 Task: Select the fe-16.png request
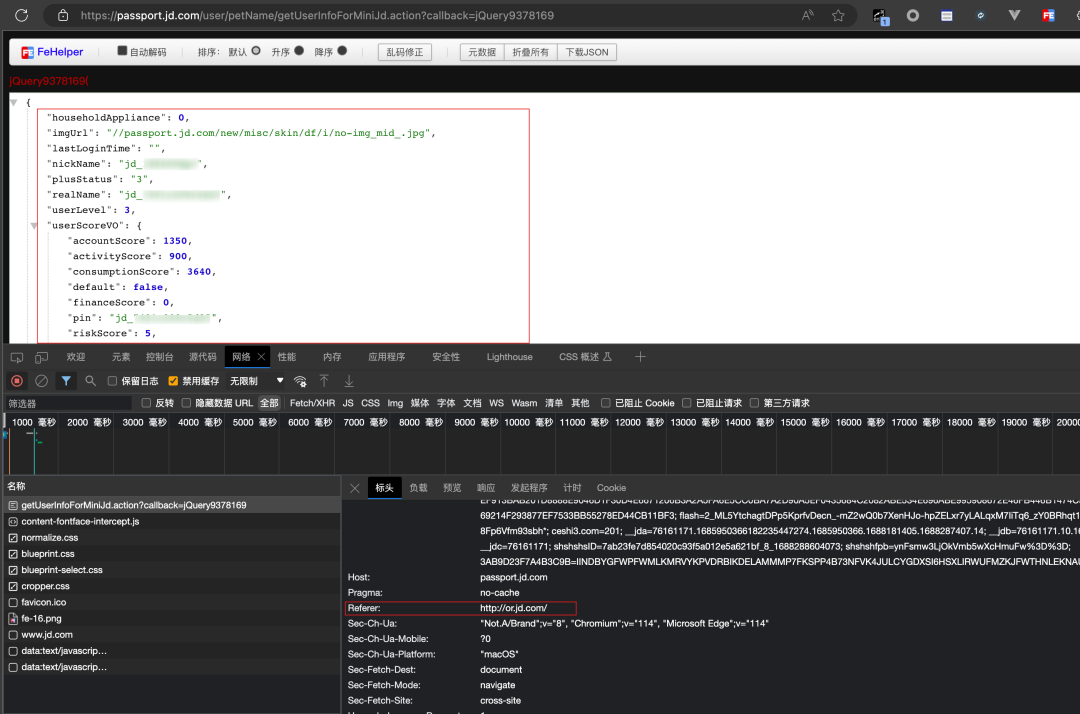(x=172, y=618)
